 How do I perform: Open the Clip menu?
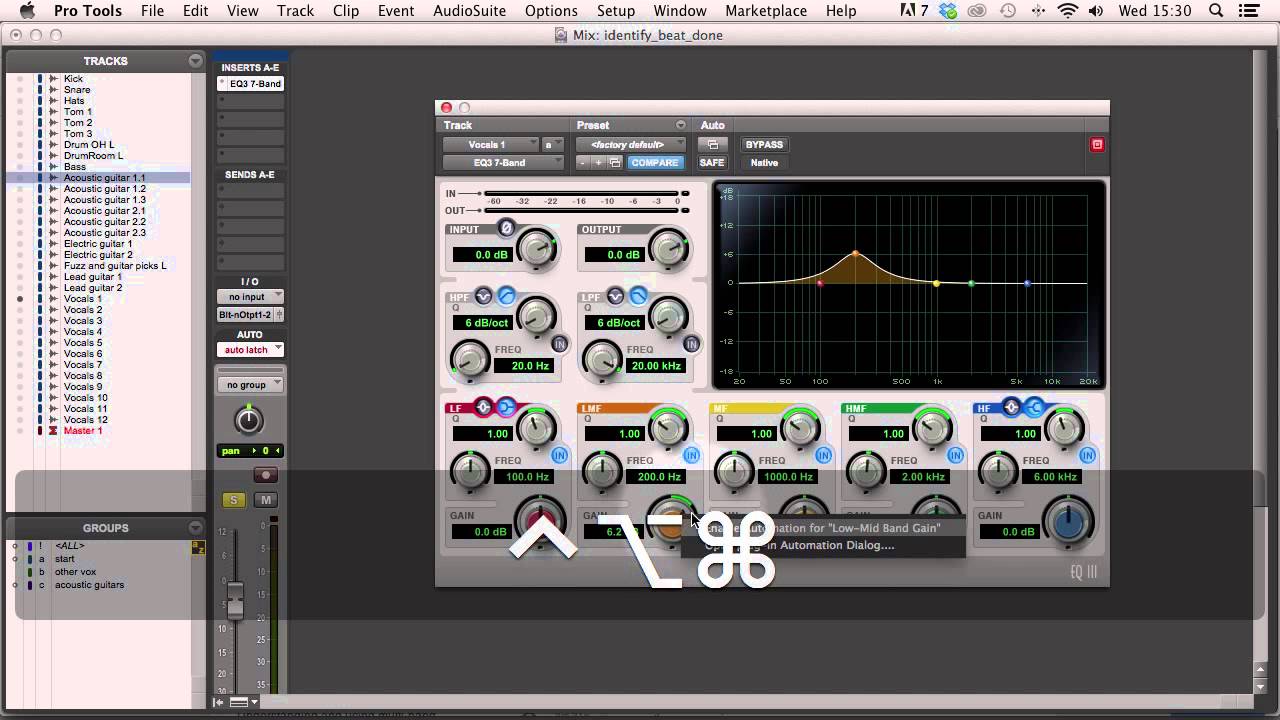pos(346,11)
